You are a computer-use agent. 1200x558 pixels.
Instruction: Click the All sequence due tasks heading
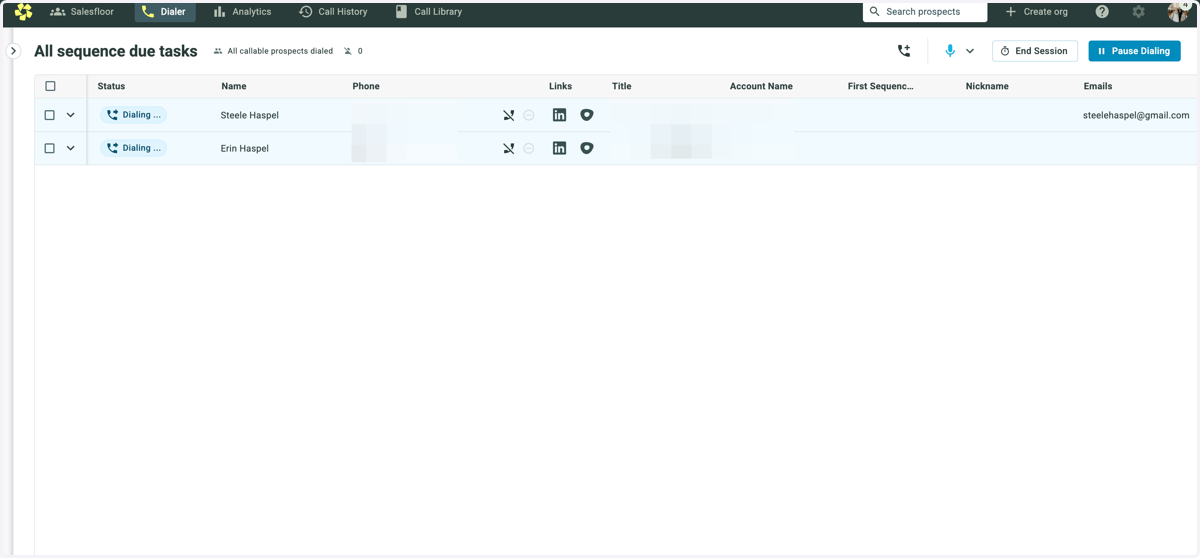(116, 51)
